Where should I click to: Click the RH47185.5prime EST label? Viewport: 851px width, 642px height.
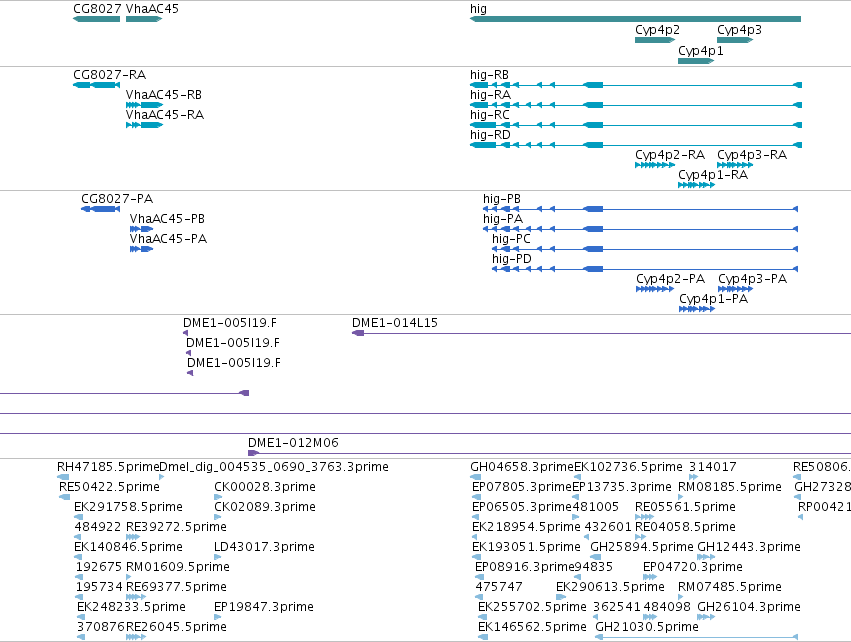(109, 467)
